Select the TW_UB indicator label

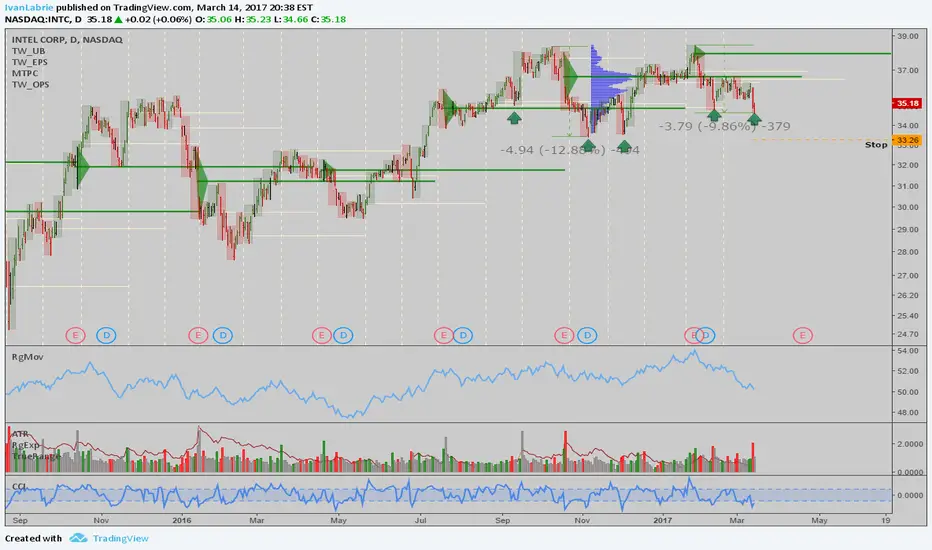pyautogui.click(x=29, y=51)
